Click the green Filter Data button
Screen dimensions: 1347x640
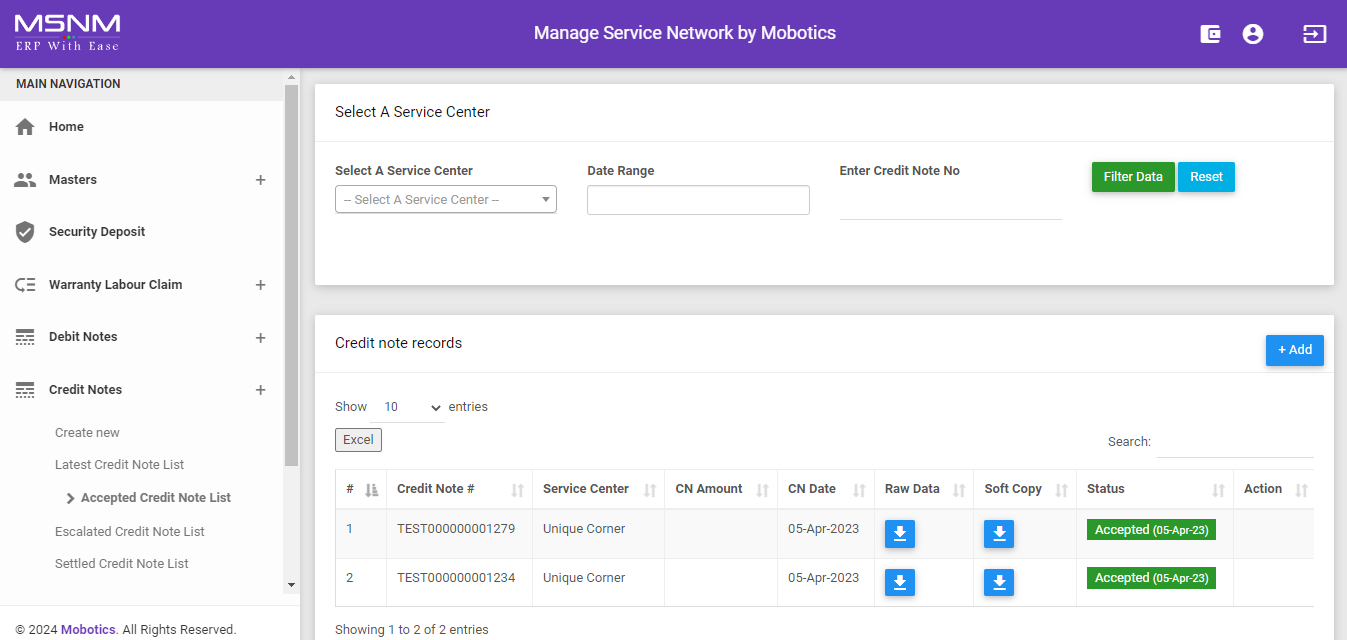point(1132,177)
